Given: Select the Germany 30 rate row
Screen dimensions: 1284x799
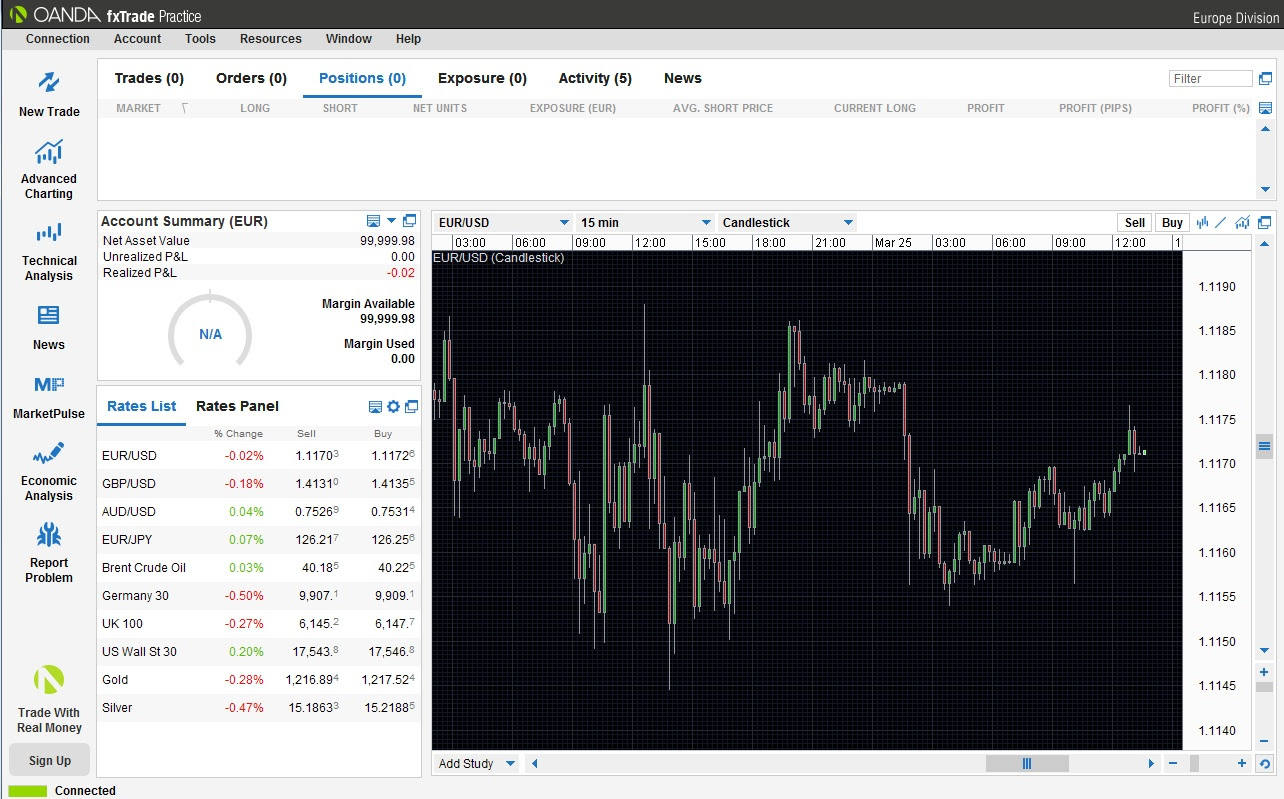Looking at the screenshot, I should point(258,595).
